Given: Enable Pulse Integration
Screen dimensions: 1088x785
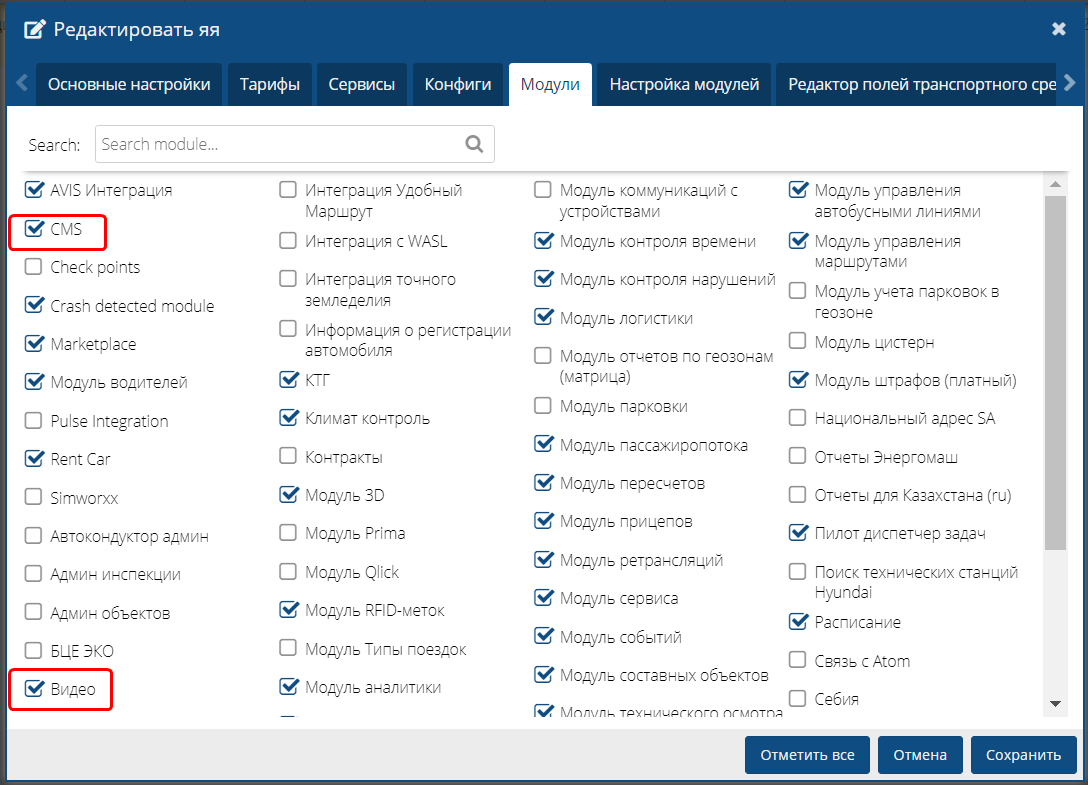Looking at the screenshot, I should click(x=33, y=421).
